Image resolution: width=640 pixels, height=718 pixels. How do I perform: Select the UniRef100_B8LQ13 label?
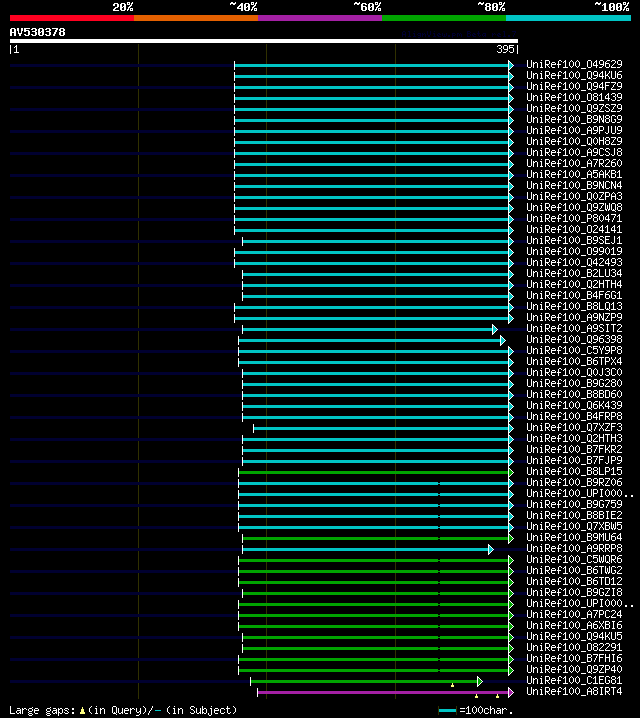(x=574, y=306)
